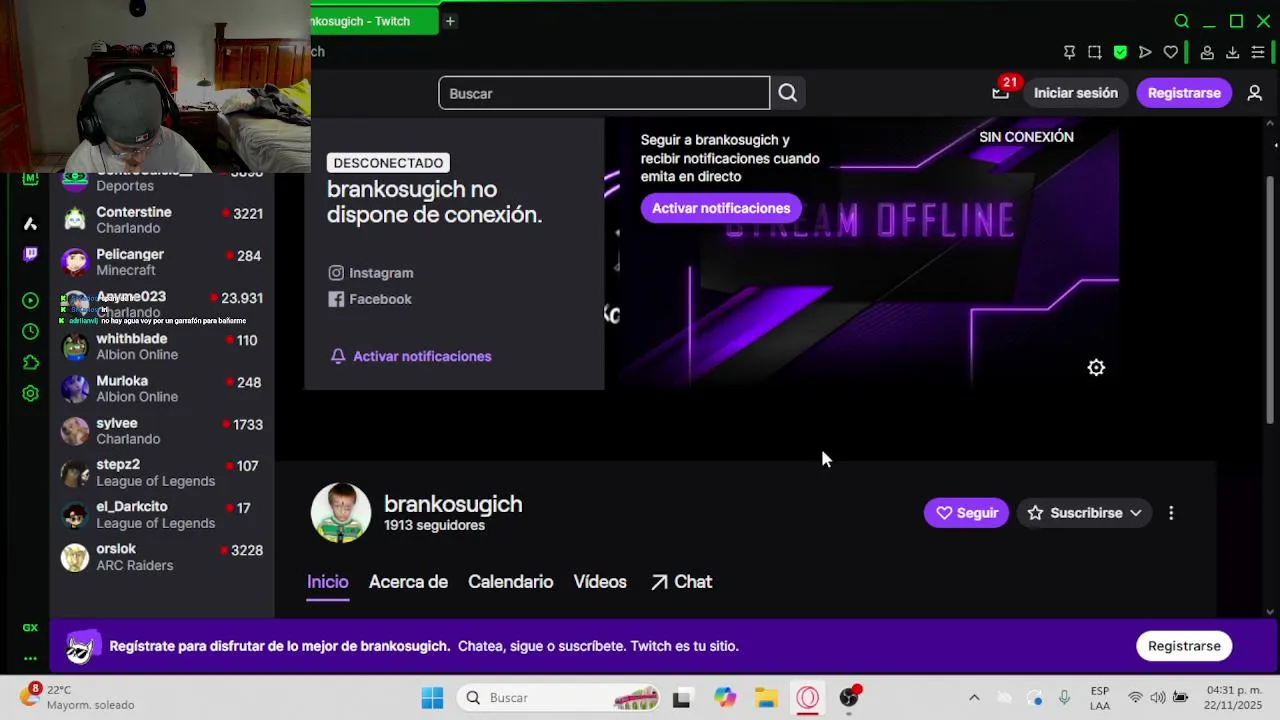Open whithblade Albion Online channel
This screenshot has width=1280, height=720.
pos(162,346)
